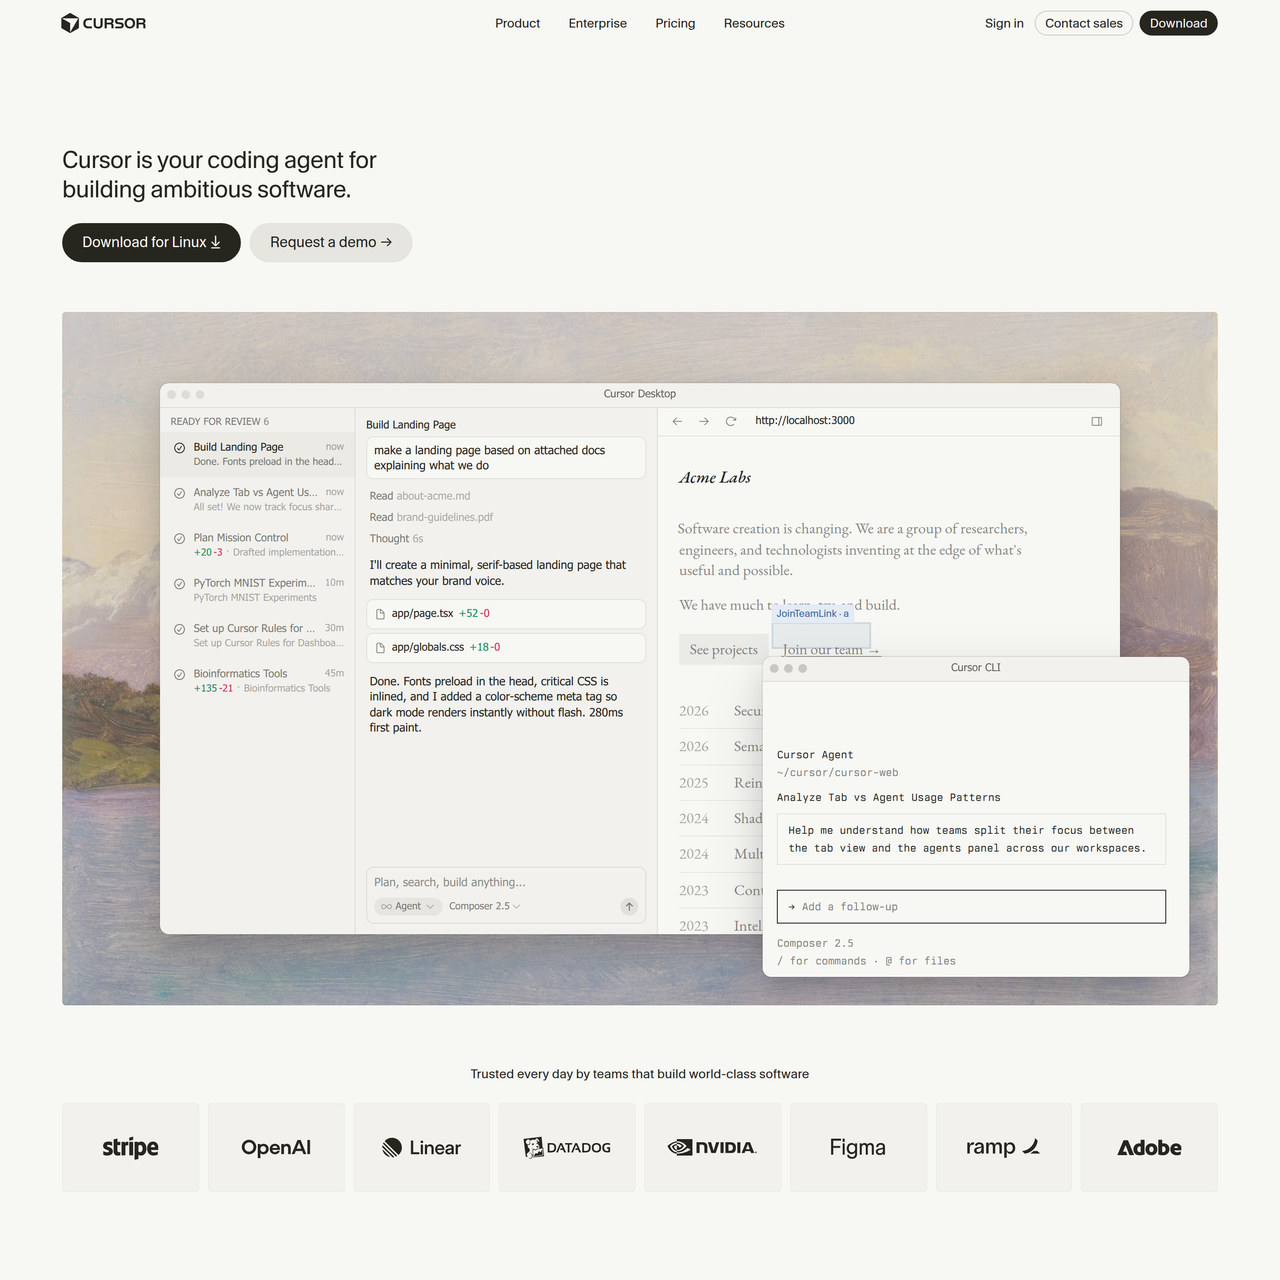This screenshot has width=1280, height=1280.
Task: Click Read brand-guidelines.pdf line
Action: point(431,517)
